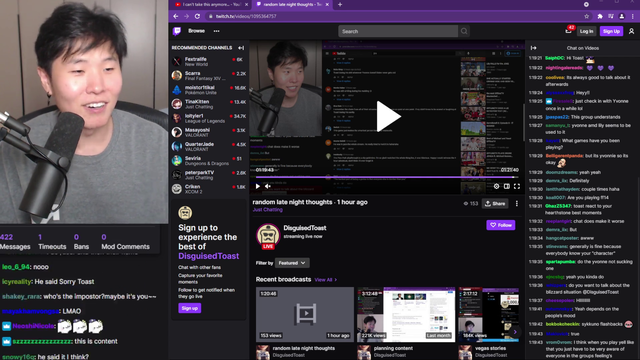This screenshot has height=360, width=640.
Task: Close the random late night thoughts tab
Action: 327,4
